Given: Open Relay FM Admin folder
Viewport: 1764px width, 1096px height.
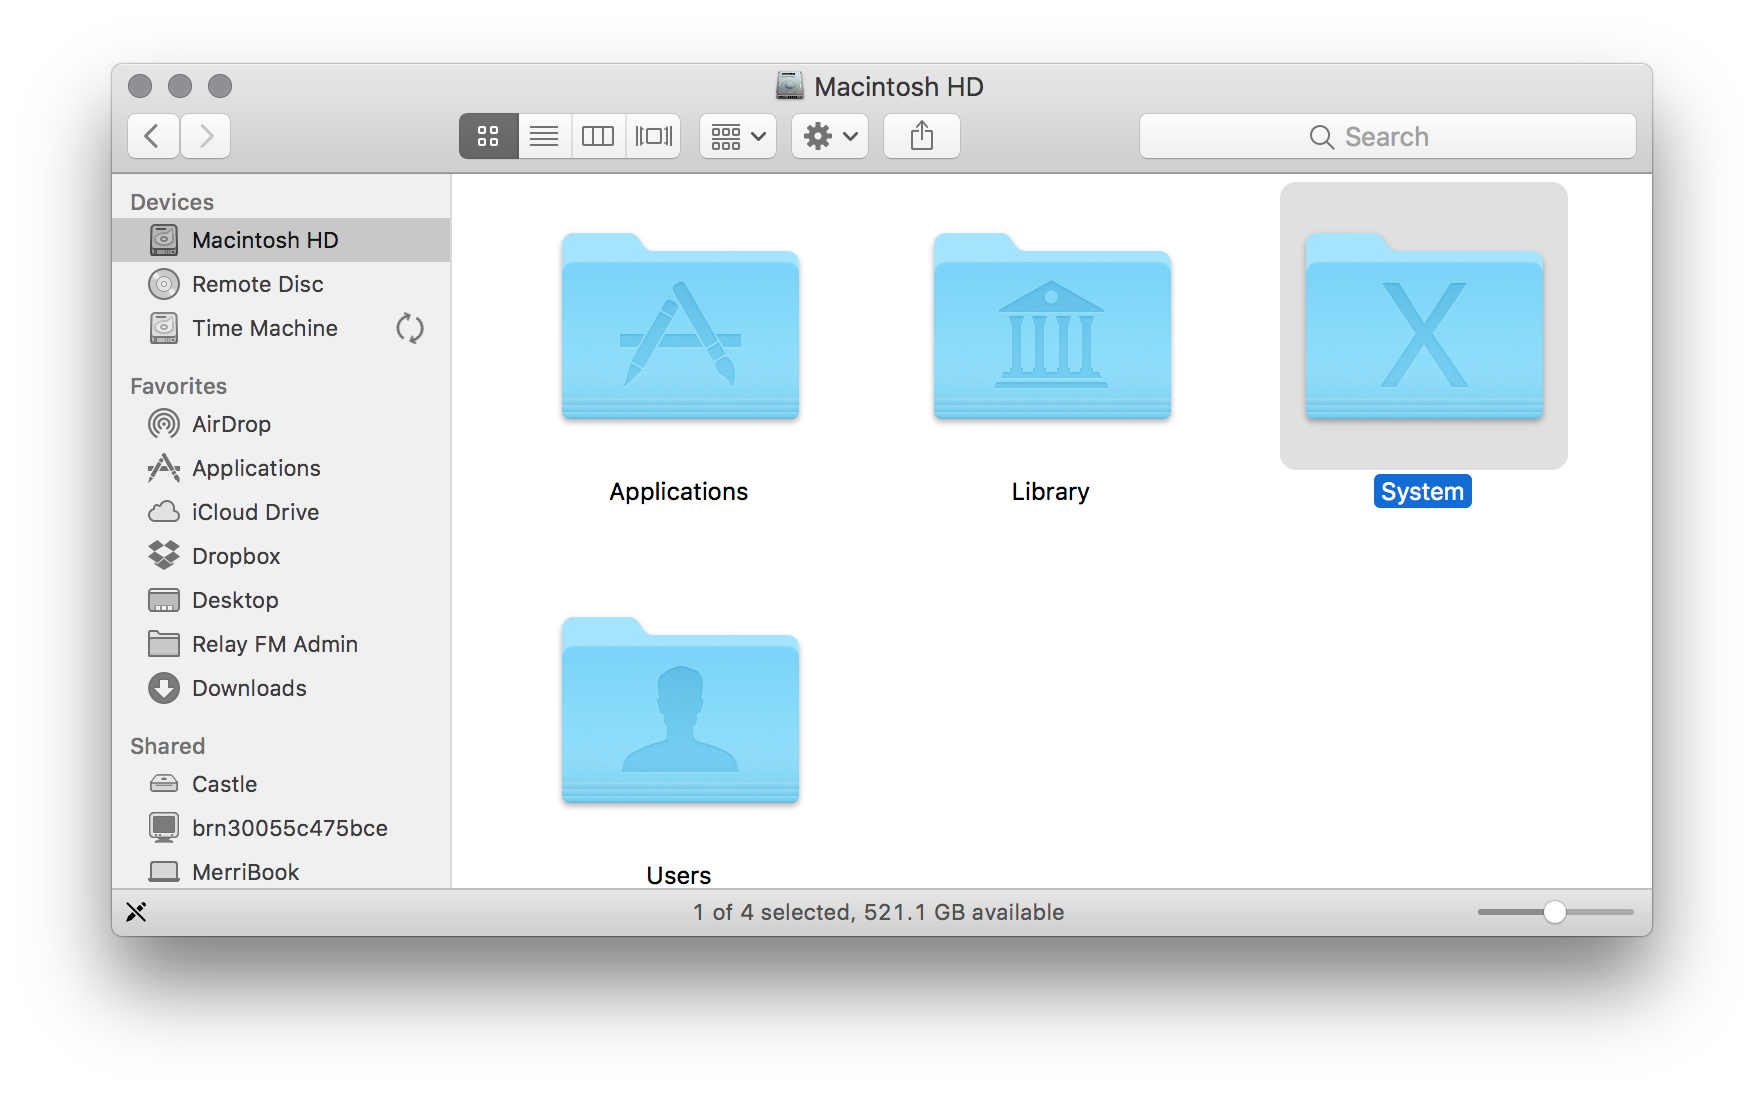Looking at the screenshot, I should click(x=281, y=644).
